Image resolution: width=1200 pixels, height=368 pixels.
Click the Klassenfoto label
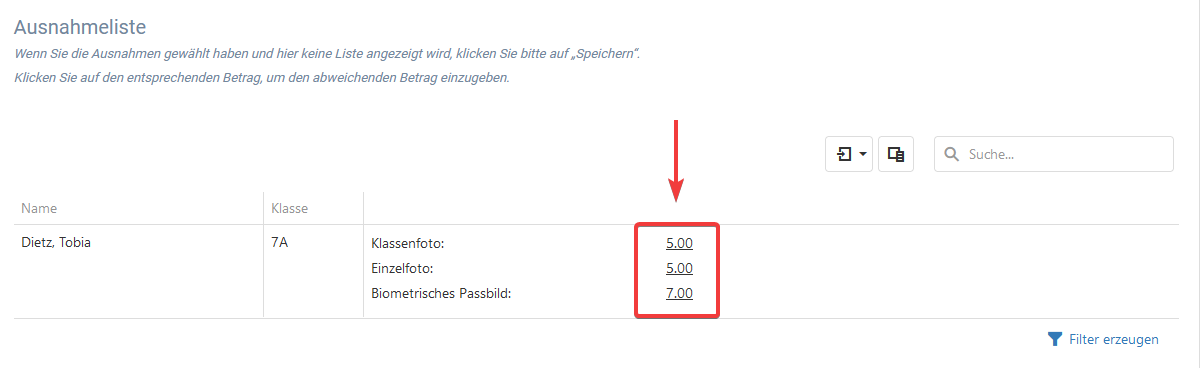pos(407,243)
